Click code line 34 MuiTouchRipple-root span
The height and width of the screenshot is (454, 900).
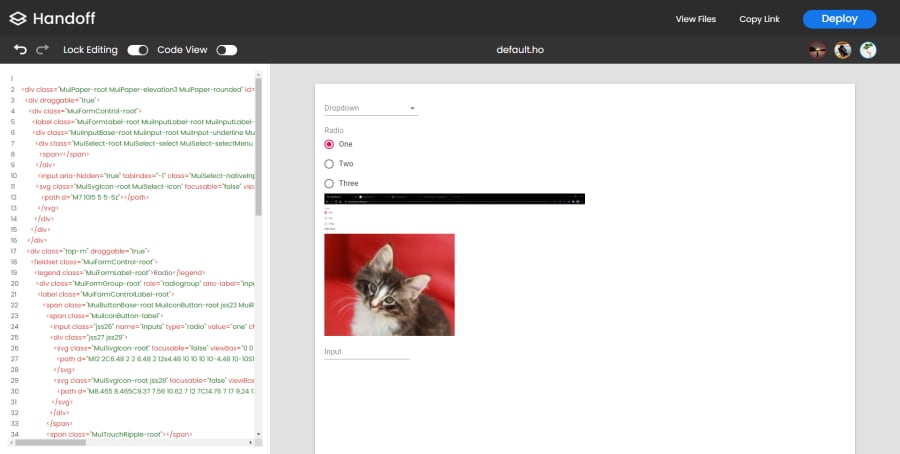pyautogui.click(x=119, y=434)
